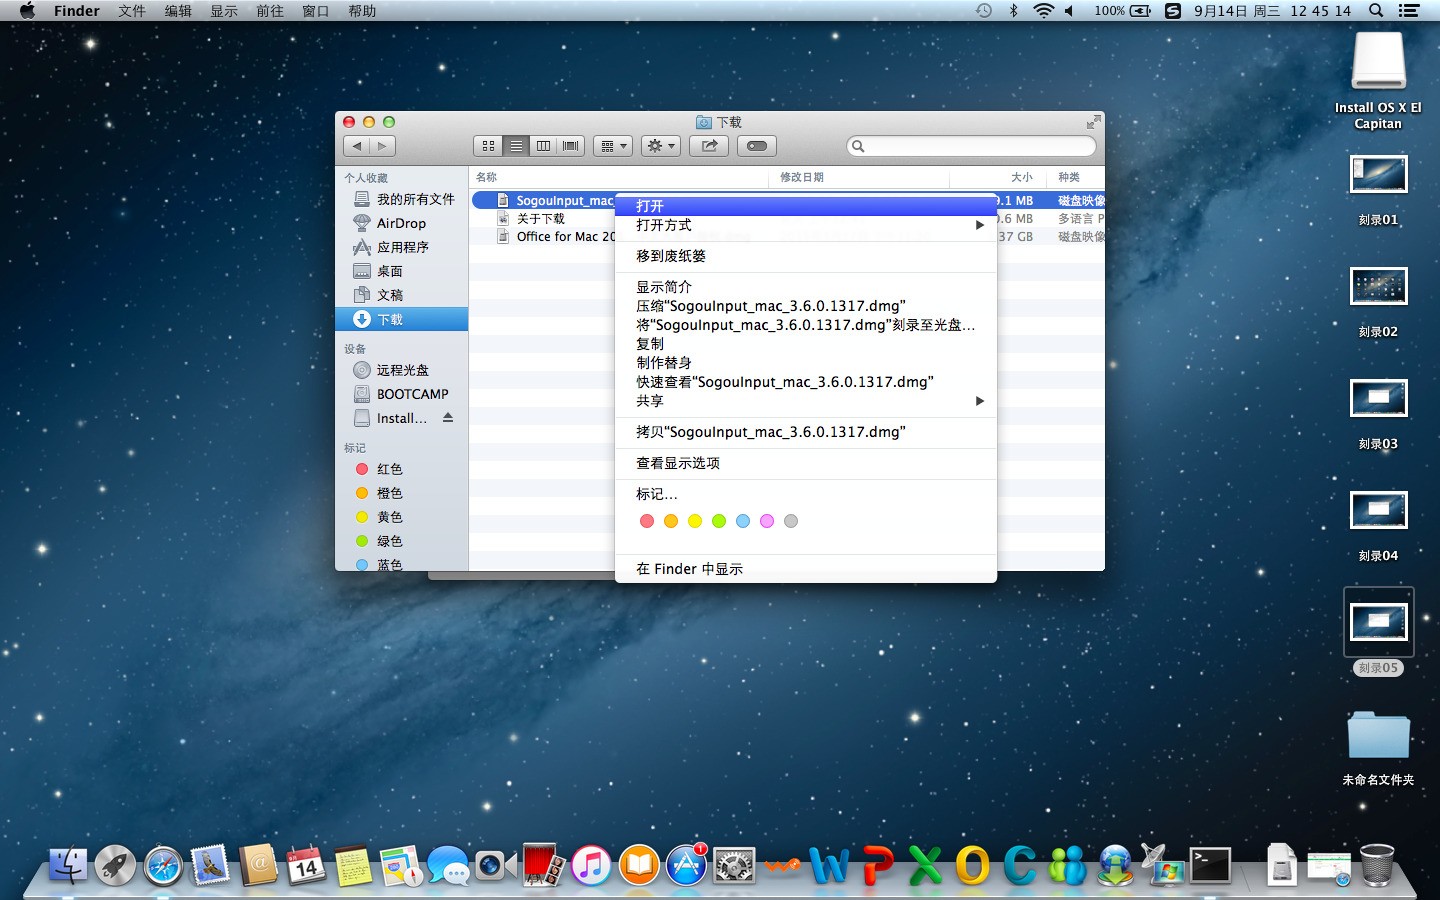Open 文稿 in sidebar
This screenshot has width=1440, height=900.
(x=402, y=295)
